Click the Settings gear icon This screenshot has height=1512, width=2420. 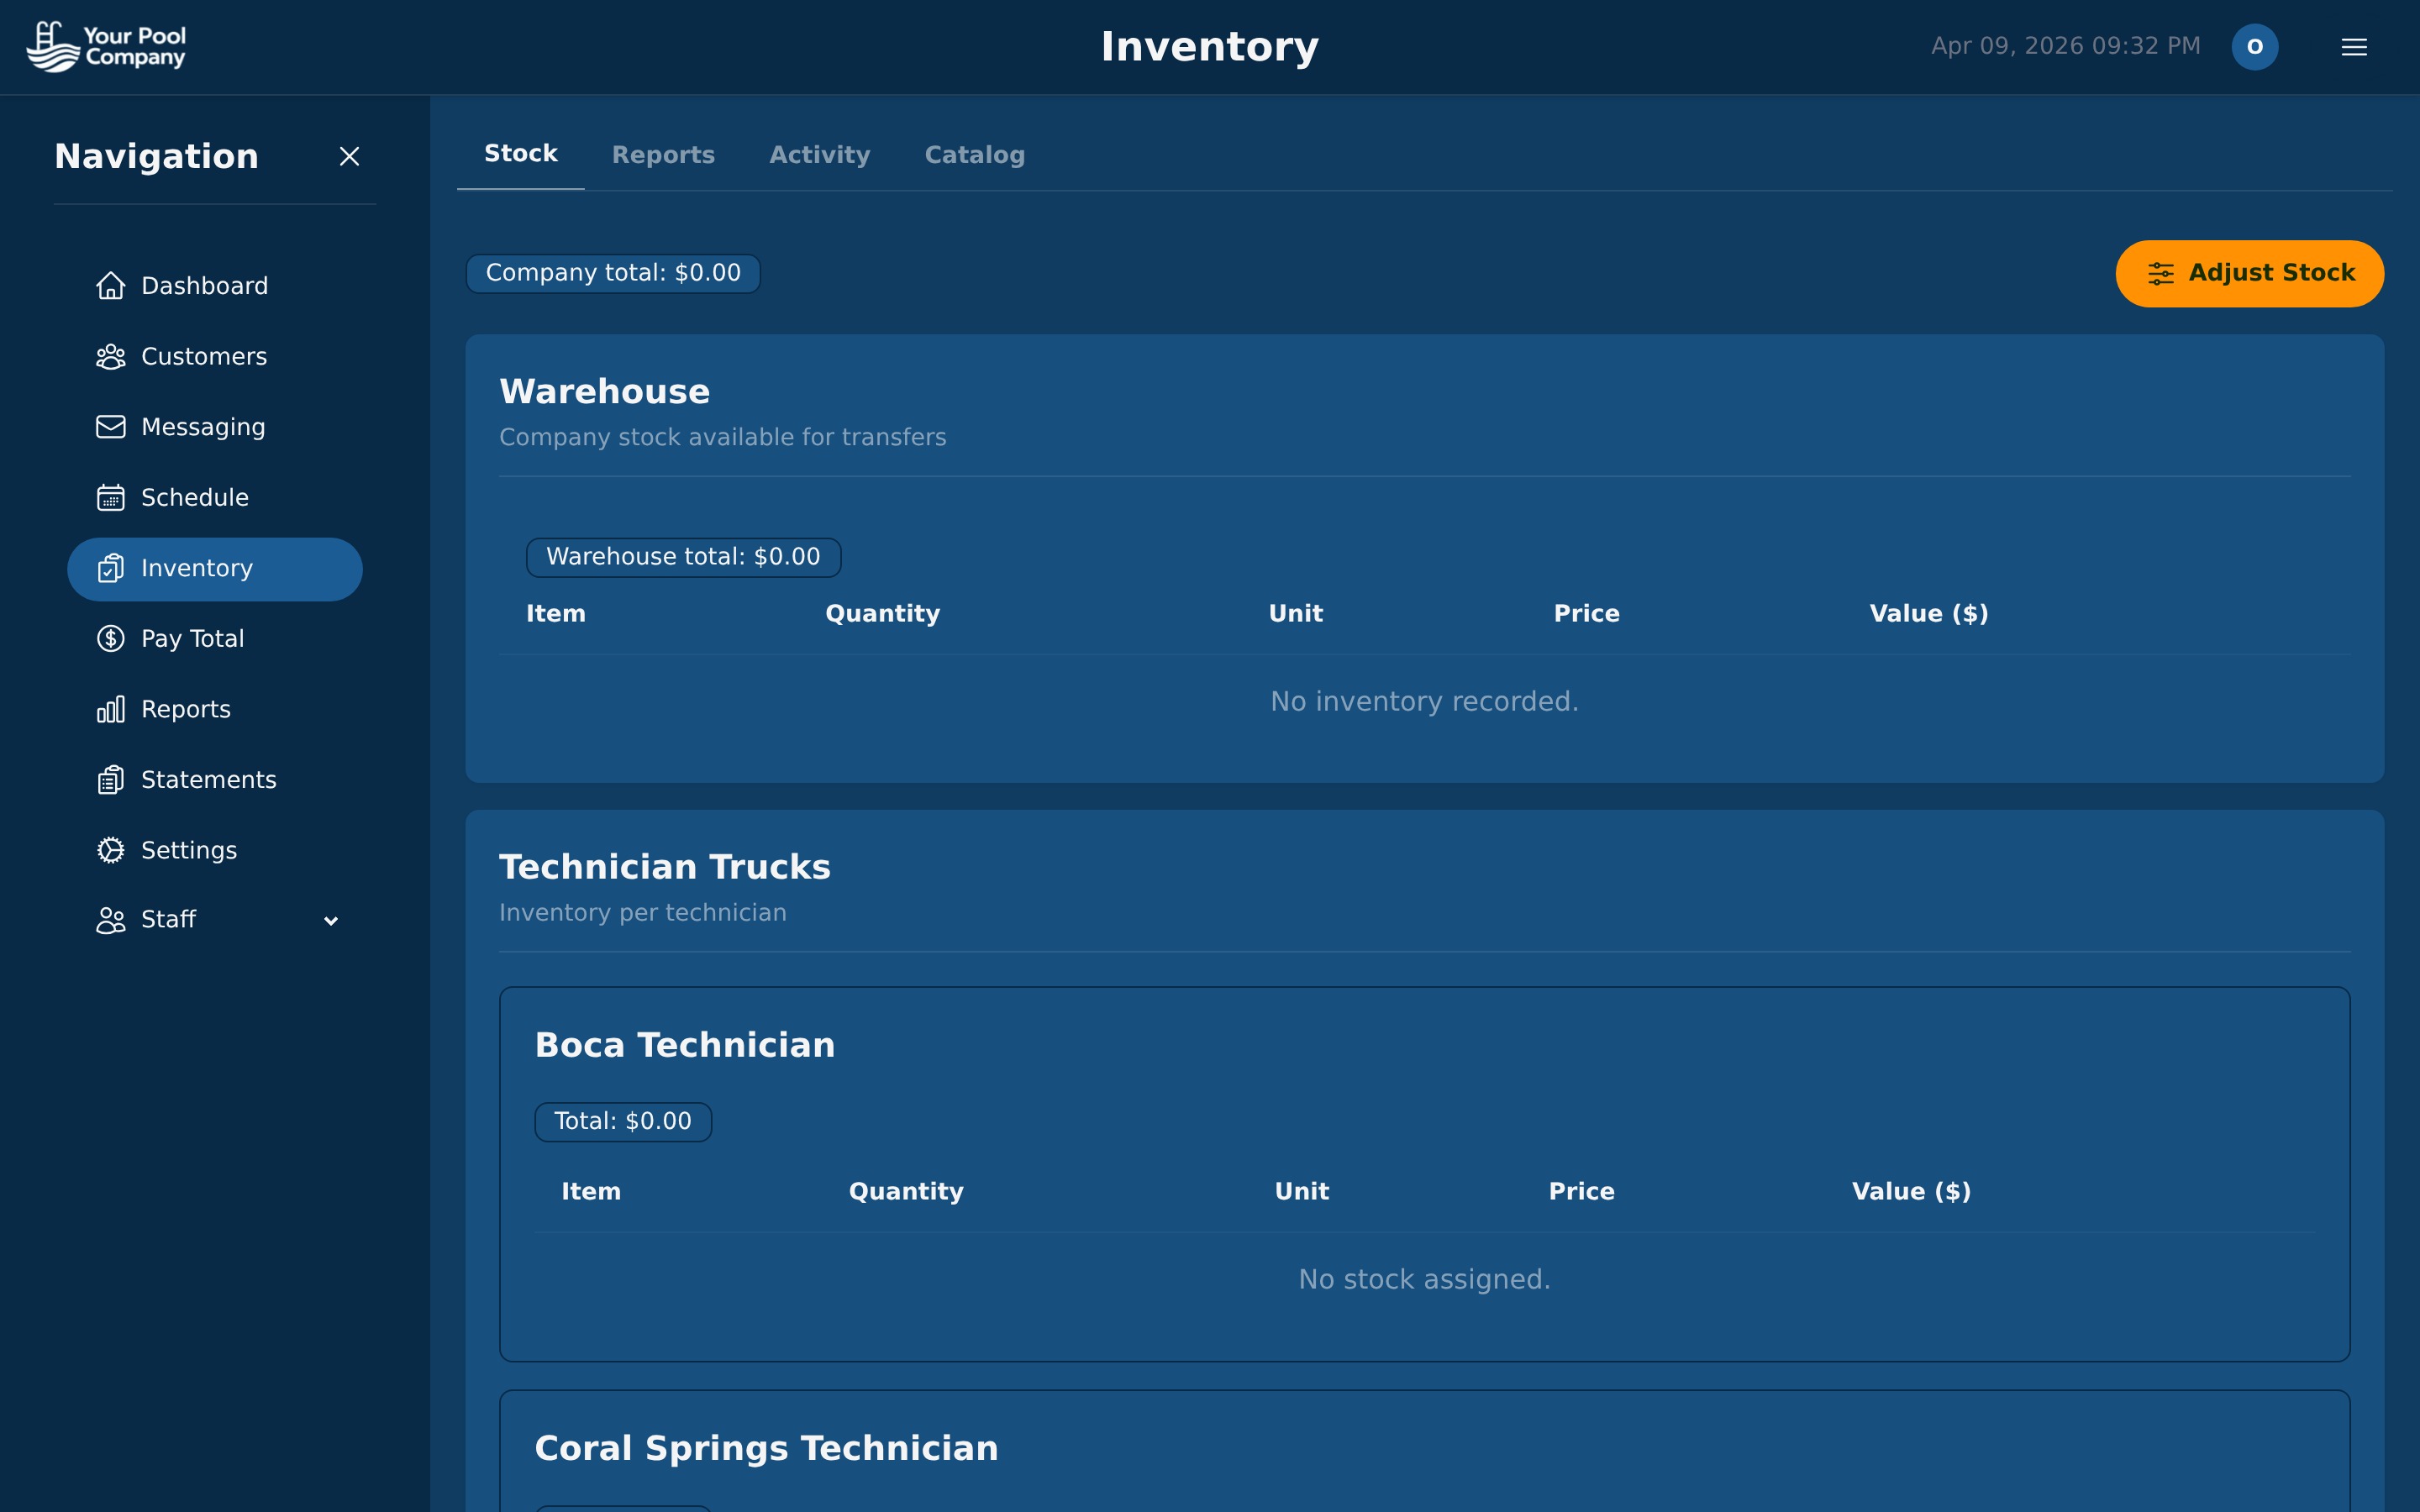110,850
